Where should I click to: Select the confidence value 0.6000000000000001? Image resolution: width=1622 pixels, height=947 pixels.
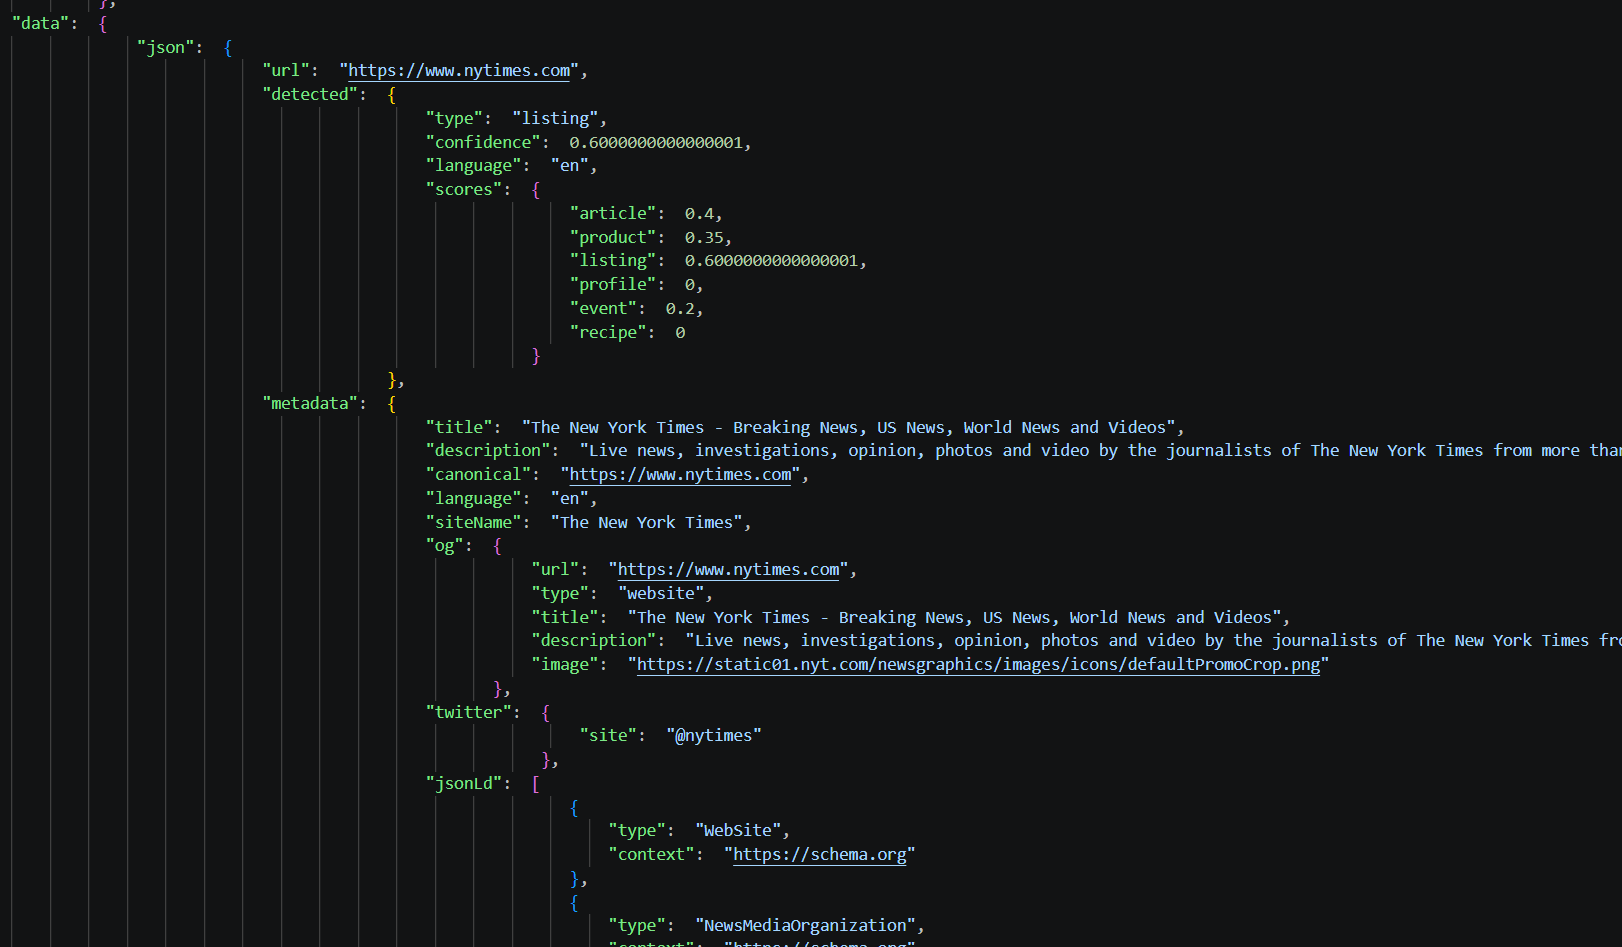coord(656,142)
